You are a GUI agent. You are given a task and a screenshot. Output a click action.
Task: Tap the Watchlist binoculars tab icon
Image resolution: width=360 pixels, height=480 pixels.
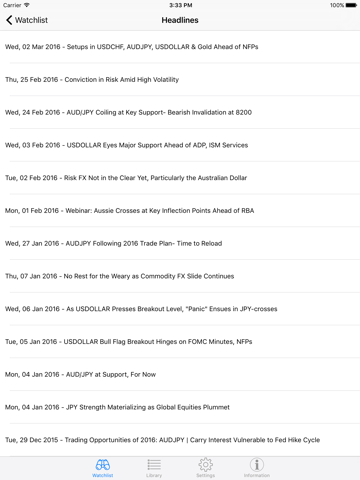coord(103,464)
